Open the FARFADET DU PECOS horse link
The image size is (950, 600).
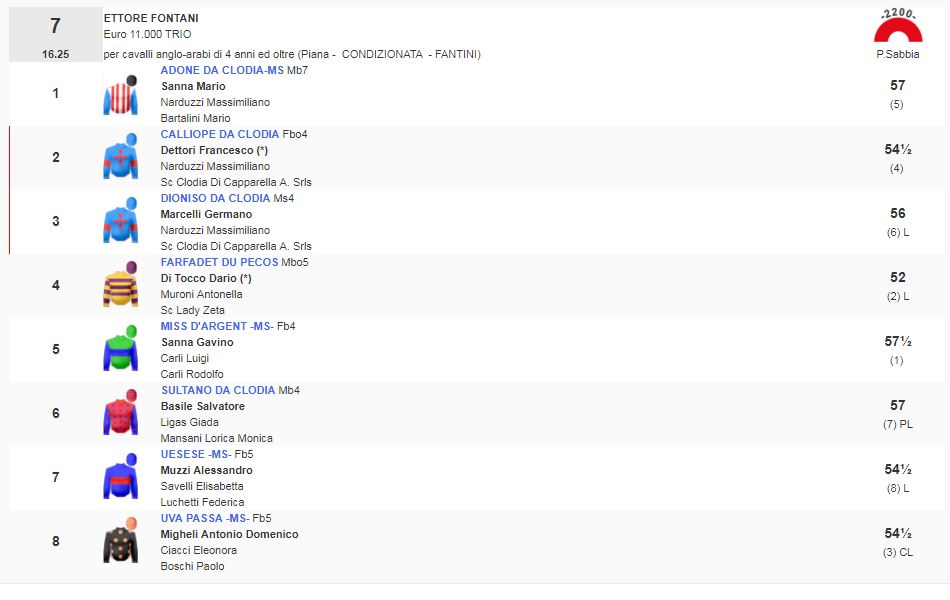(x=219, y=262)
